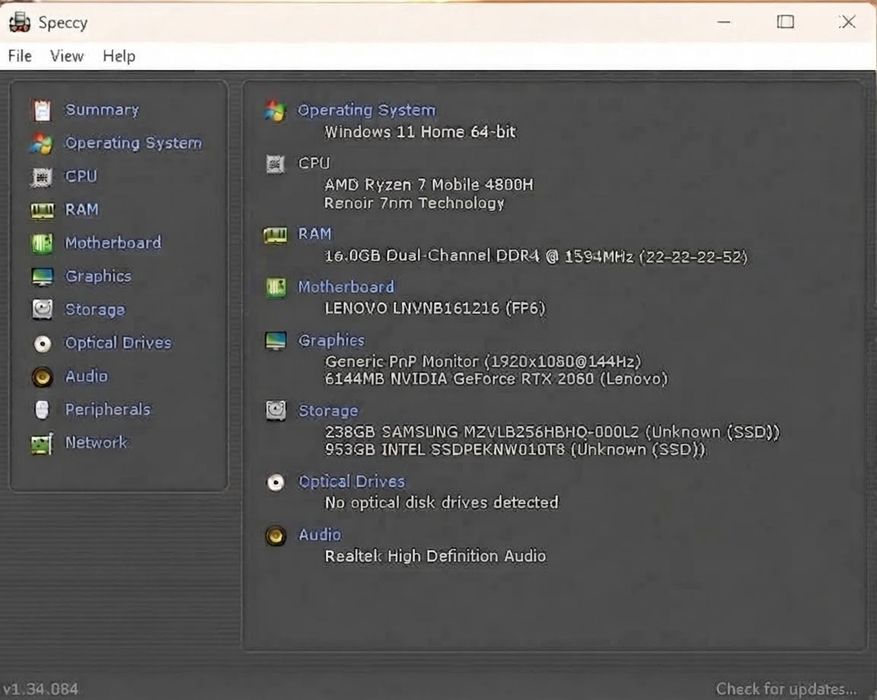877x700 pixels.
Task: Click the Motherboard icon in summary panel
Action: coord(275,287)
